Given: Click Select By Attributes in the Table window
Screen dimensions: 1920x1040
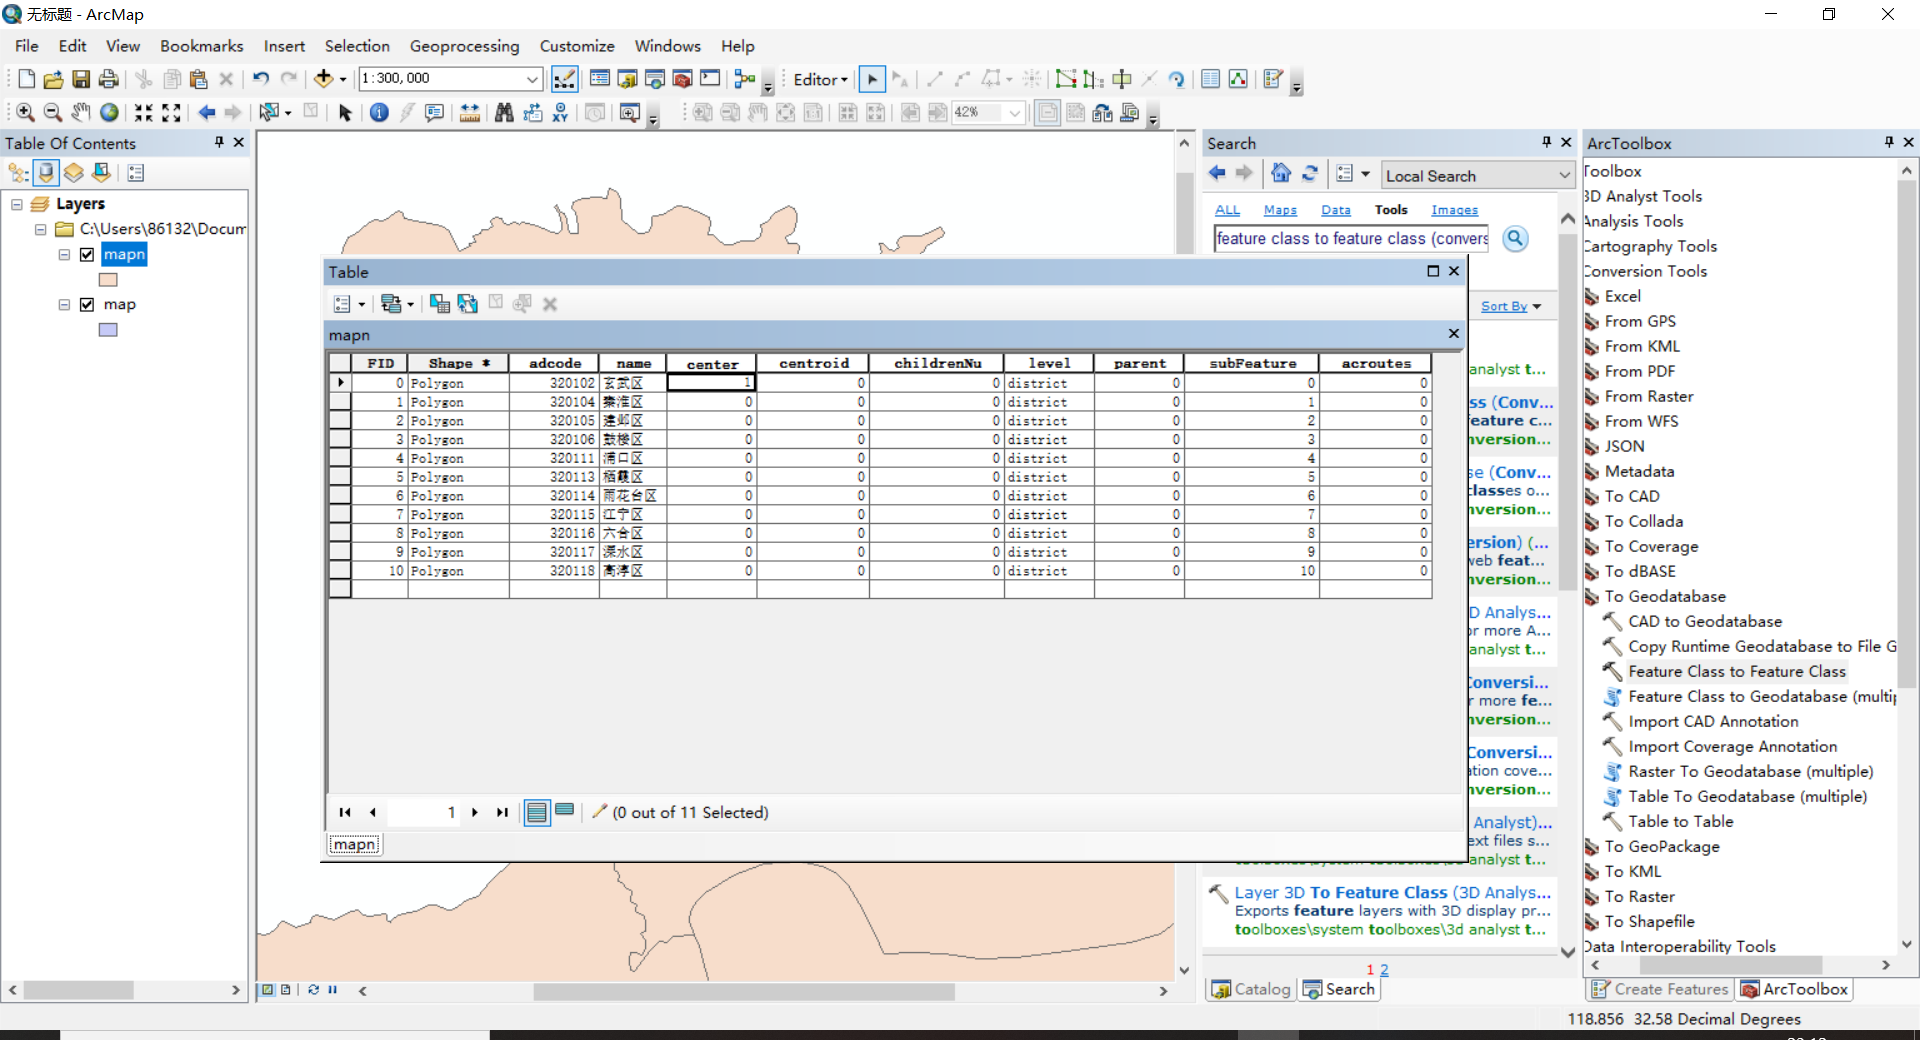Looking at the screenshot, I should (440, 304).
